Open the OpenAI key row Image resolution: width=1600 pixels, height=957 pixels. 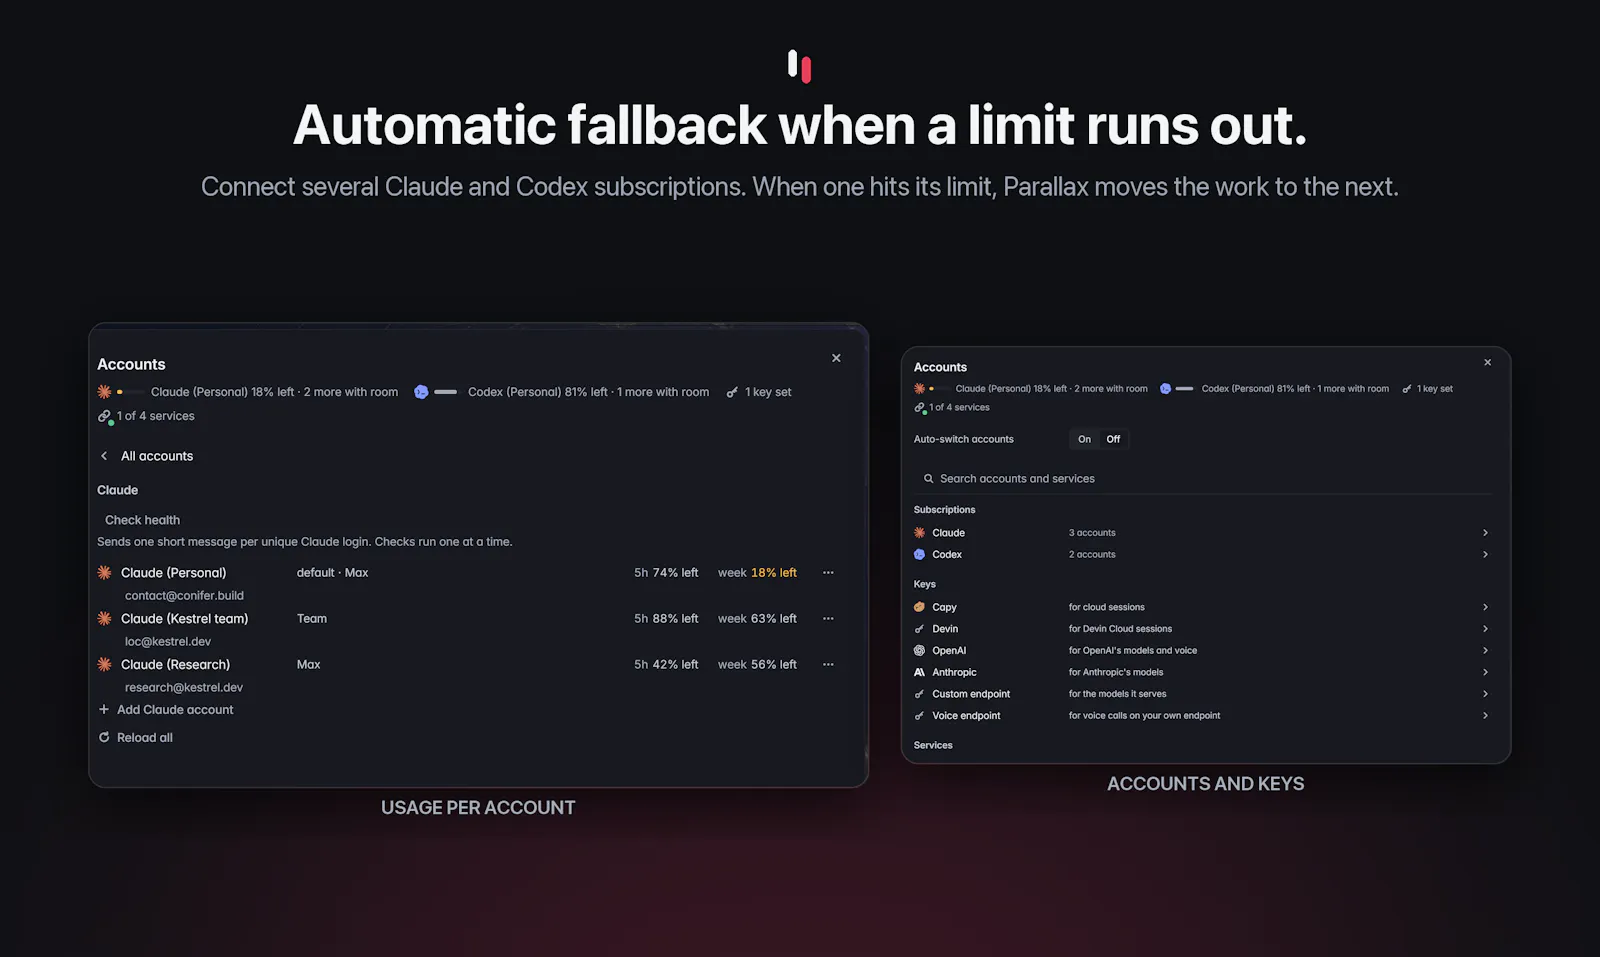tap(1202, 651)
